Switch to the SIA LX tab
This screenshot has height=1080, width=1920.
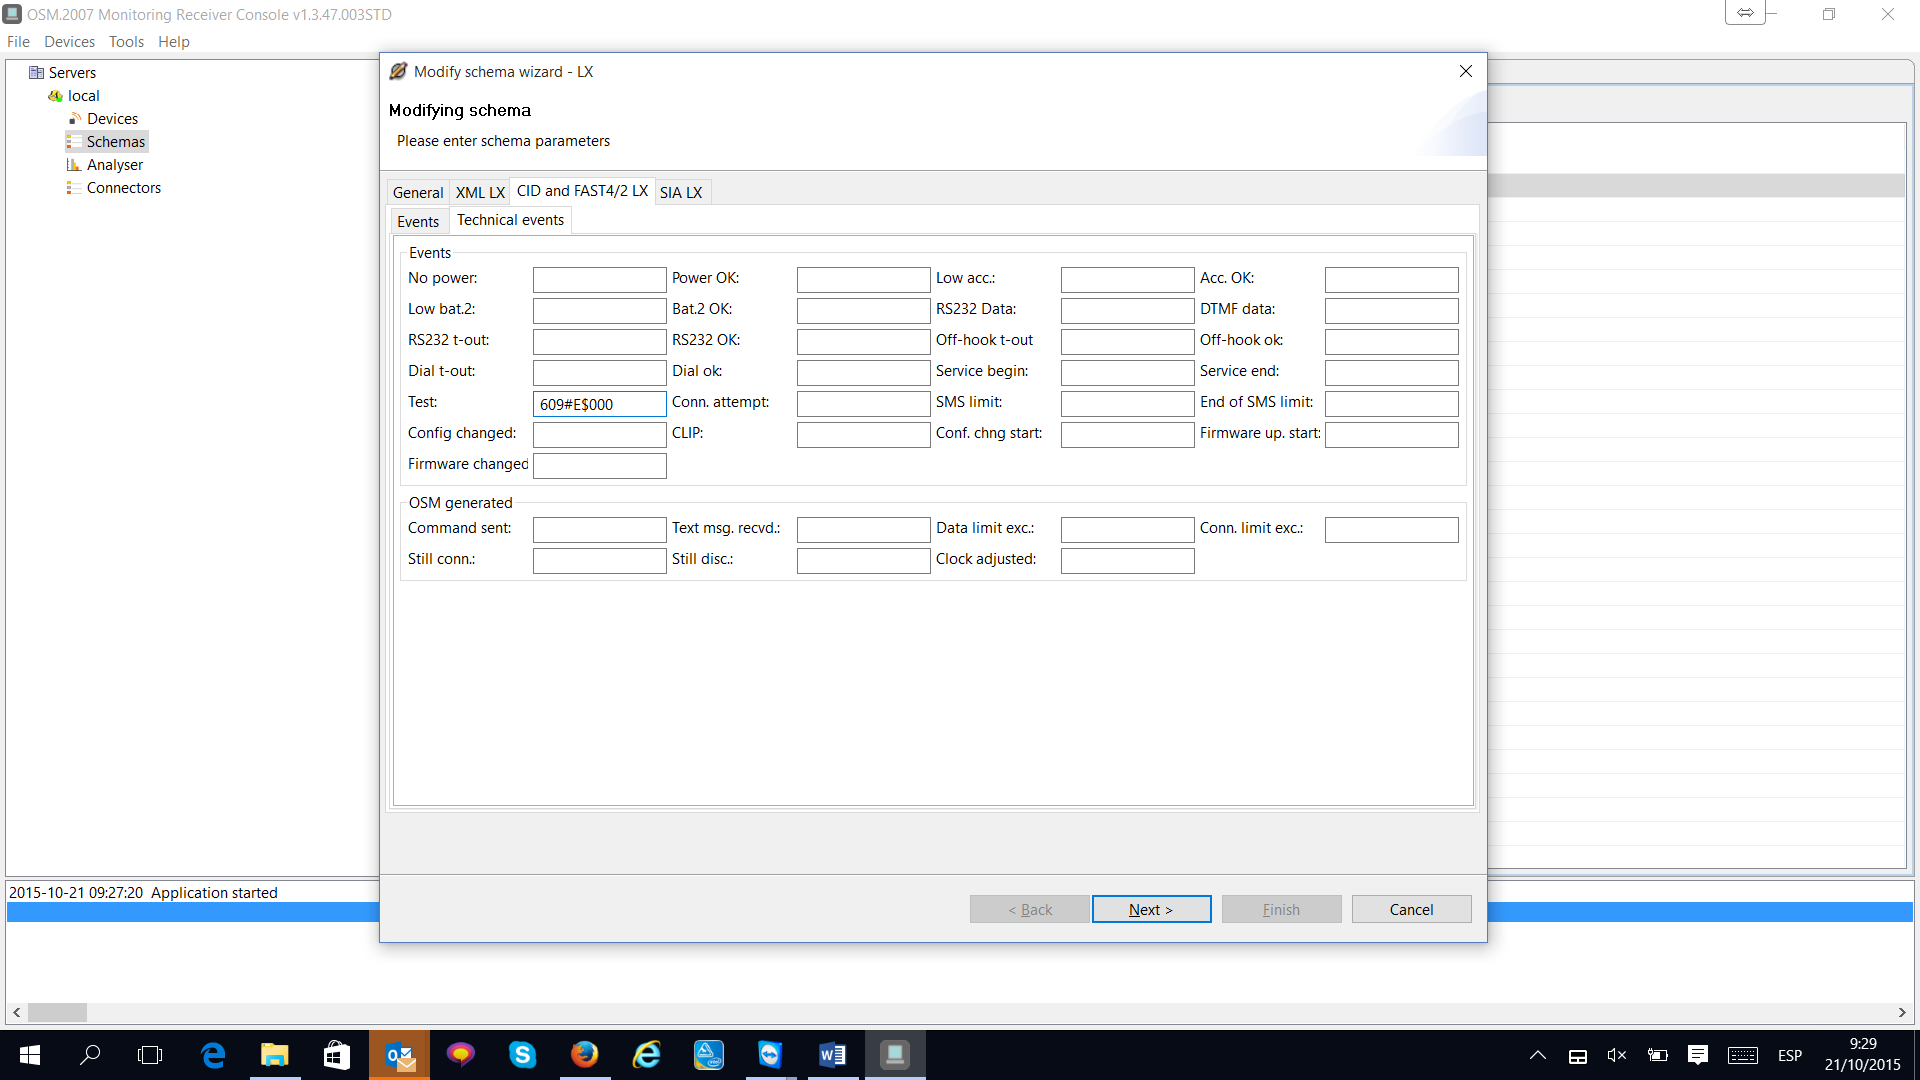tap(681, 193)
